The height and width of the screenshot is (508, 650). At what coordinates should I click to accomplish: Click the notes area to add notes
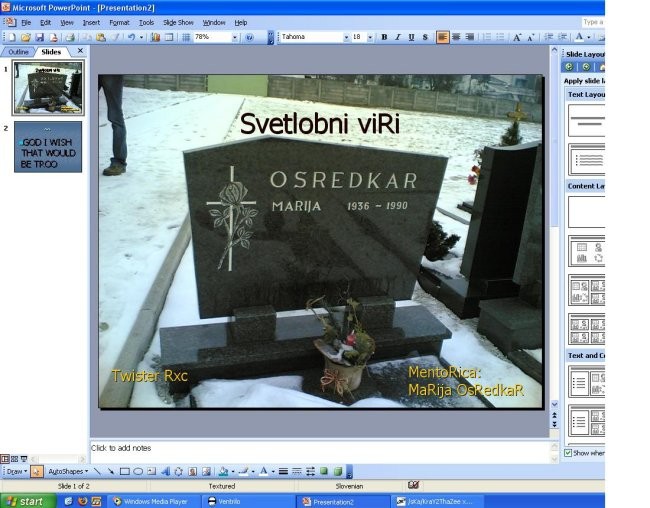pyautogui.click(x=319, y=452)
